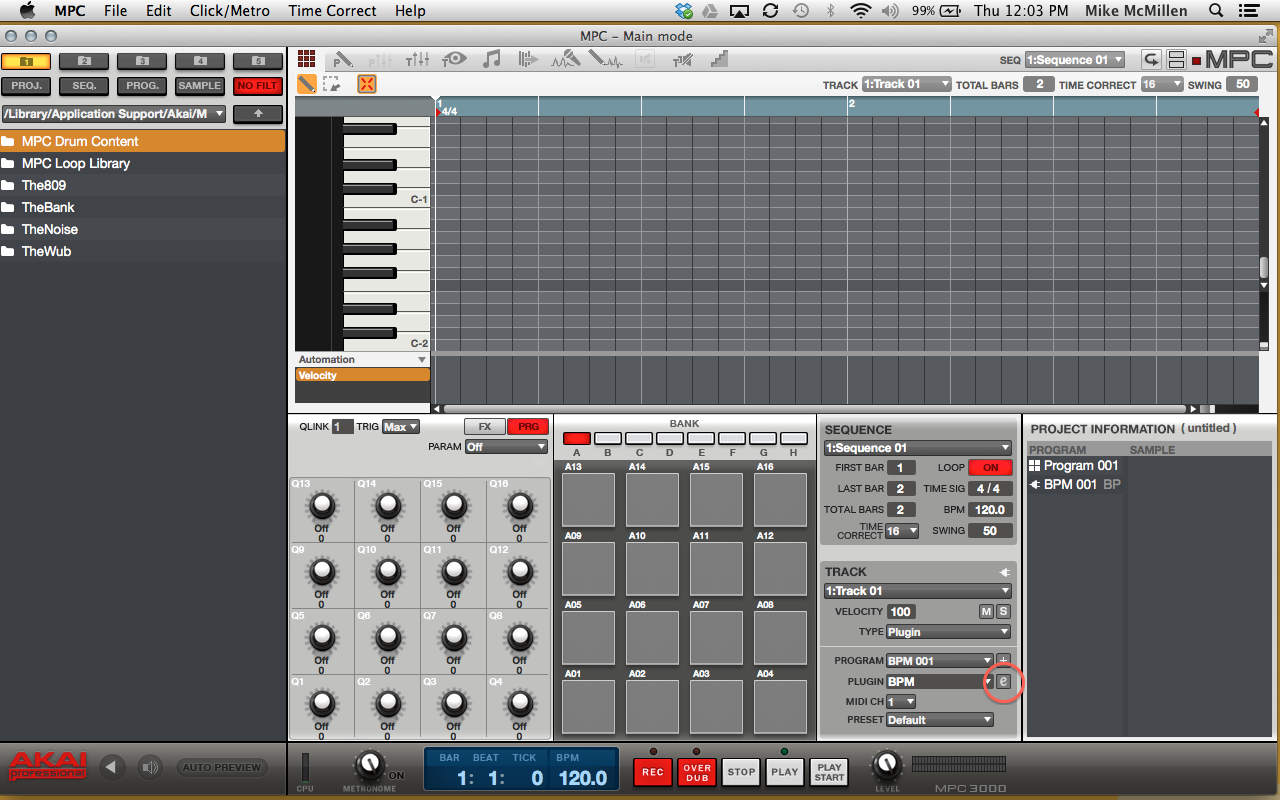The image size is (1280, 800).
Task: Toggle the SAMPLE file filter
Action: (200, 86)
